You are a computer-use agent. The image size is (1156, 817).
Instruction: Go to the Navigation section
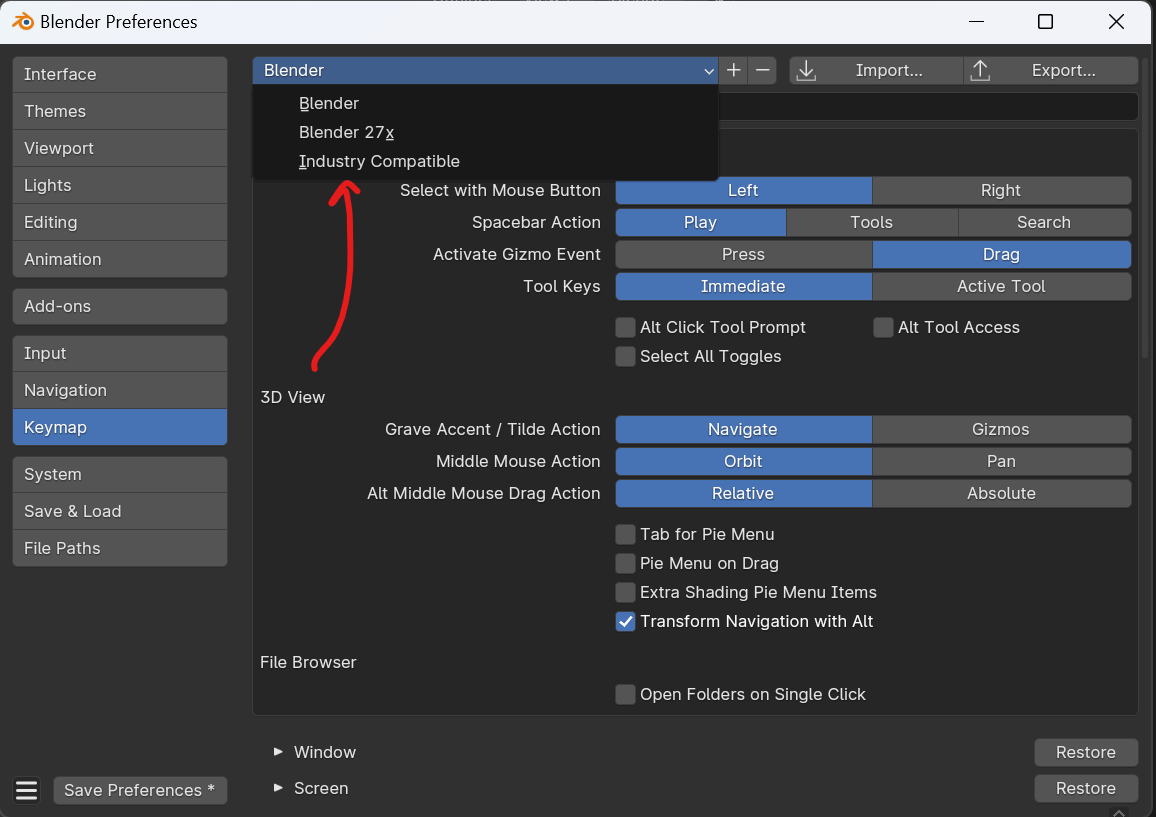pyautogui.click(x=119, y=390)
